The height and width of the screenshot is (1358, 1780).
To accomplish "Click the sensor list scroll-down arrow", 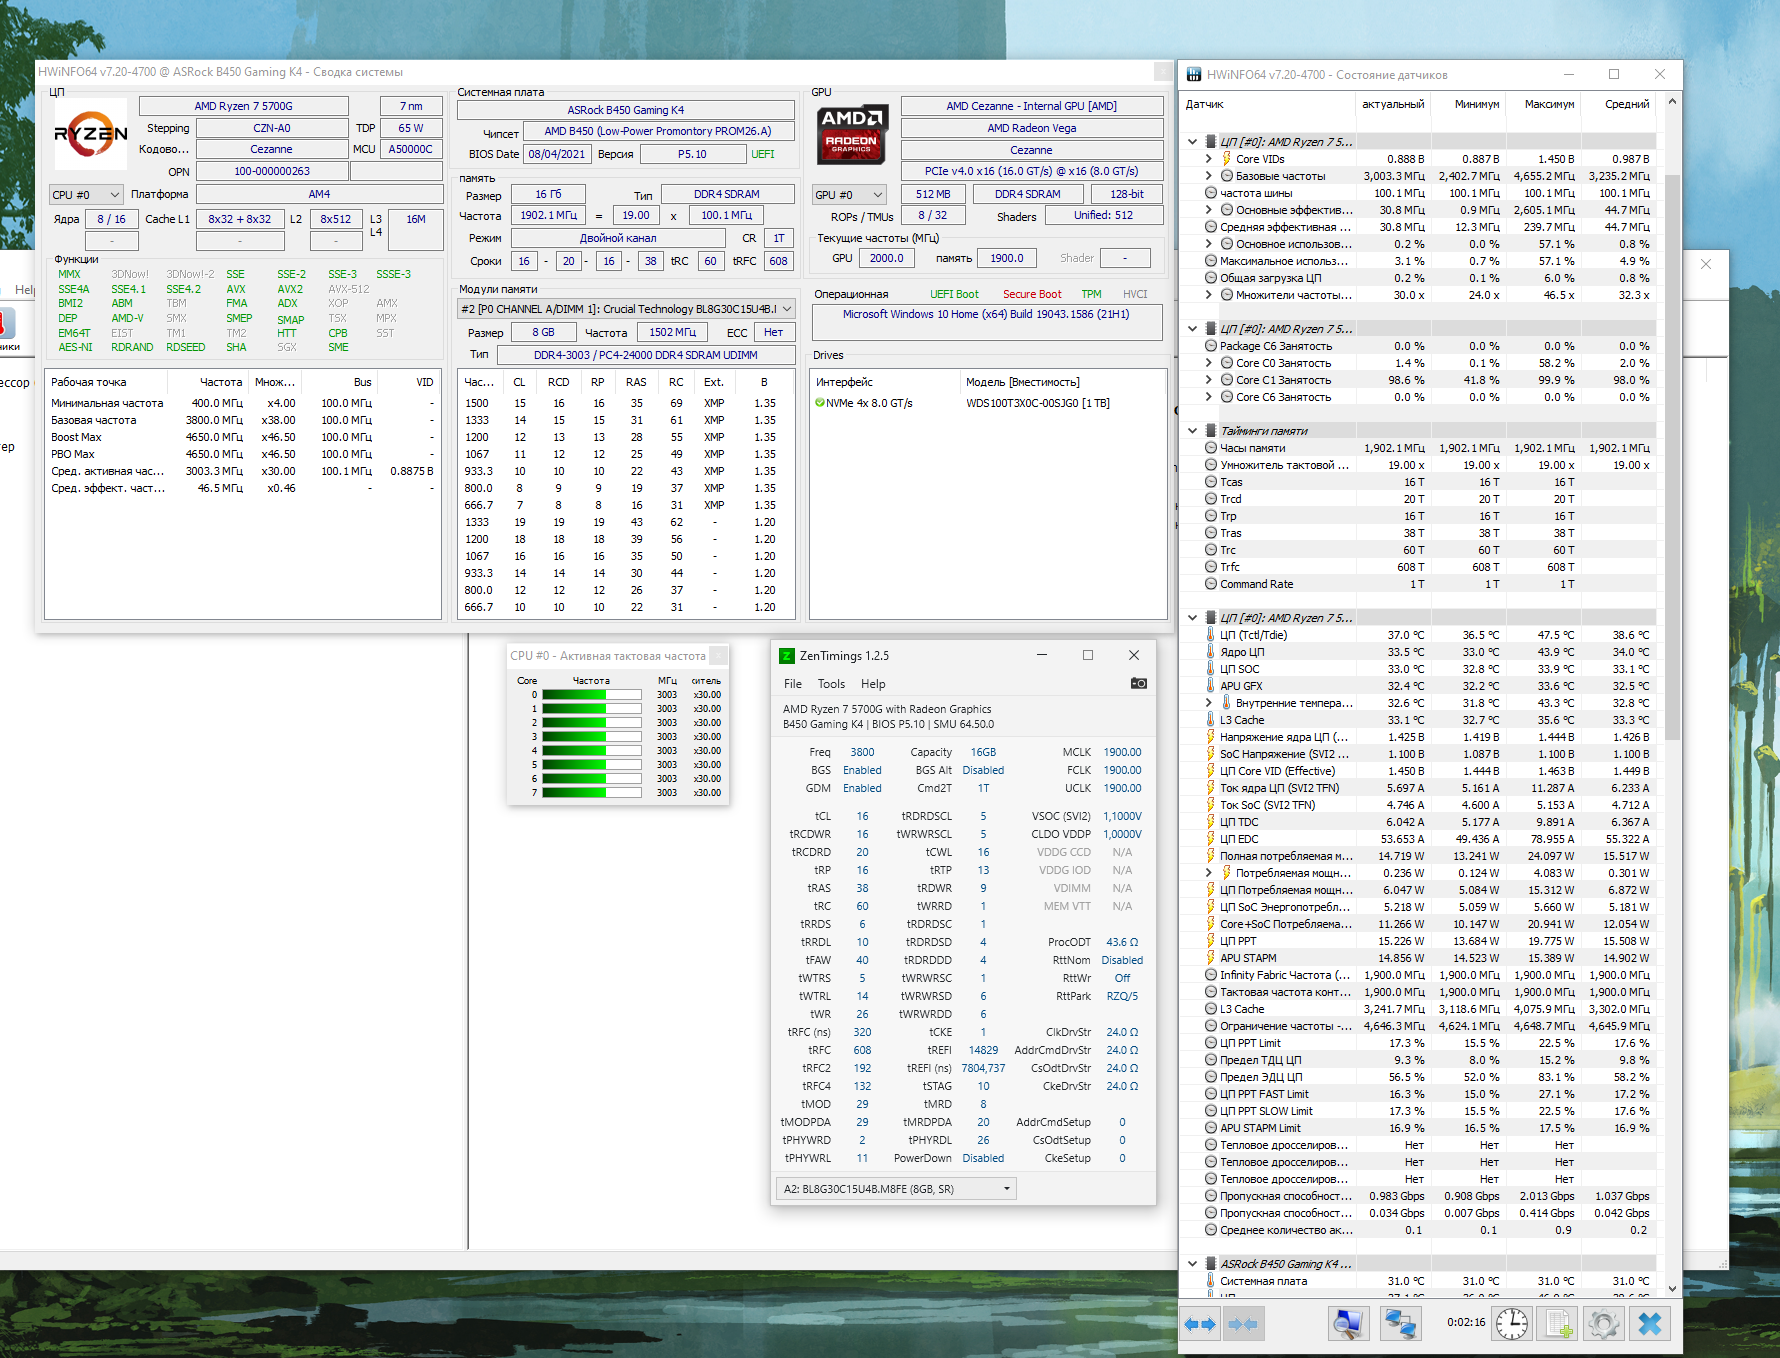I will [x=1672, y=1288].
